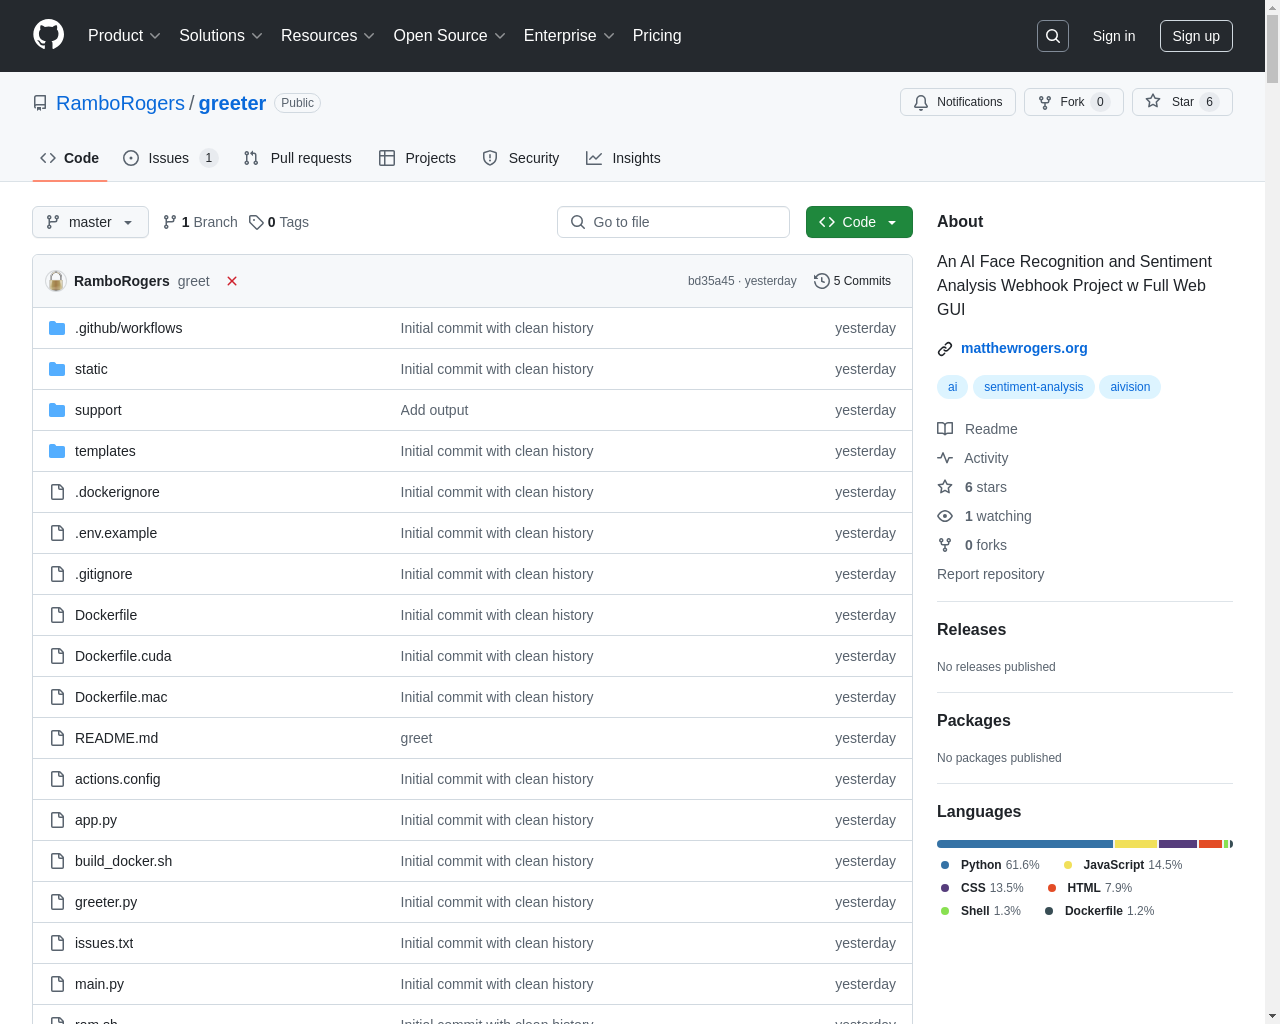Click the app.py file icon

tap(57, 820)
